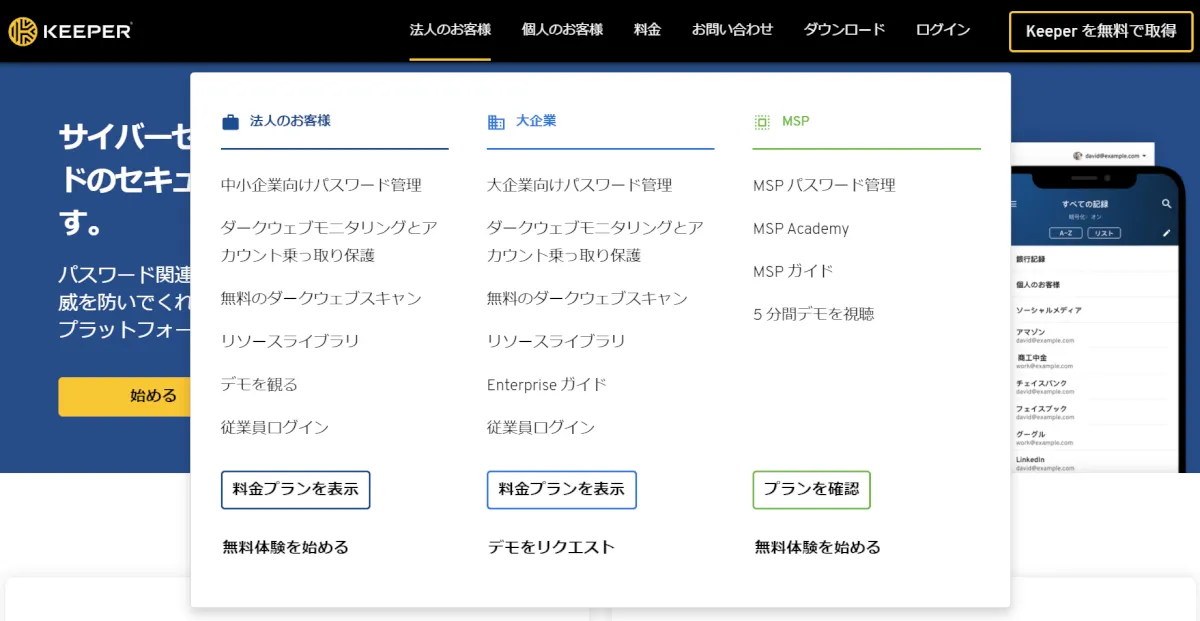
Task: Open 個人のお客様 in the top navigation
Action: coord(562,30)
